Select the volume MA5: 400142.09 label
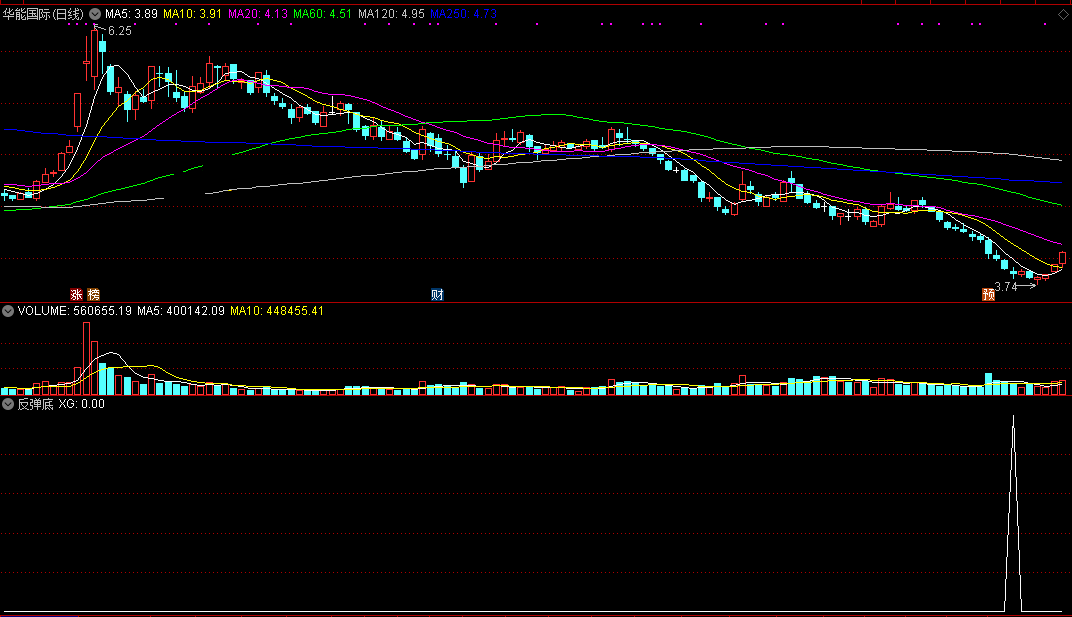Image resolution: width=1072 pixels, height=617 pixels. click(x=180, y=311)
